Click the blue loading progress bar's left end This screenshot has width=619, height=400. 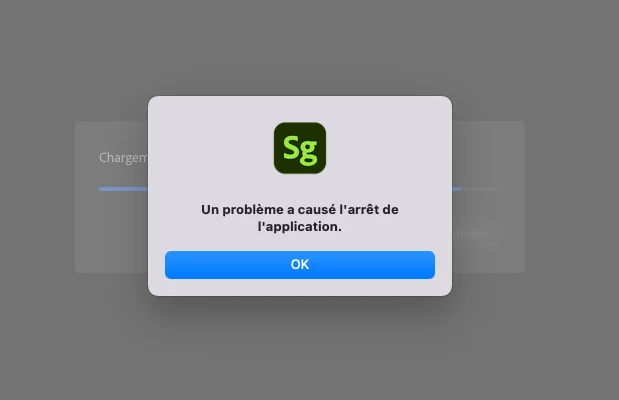tap(123, 189)
